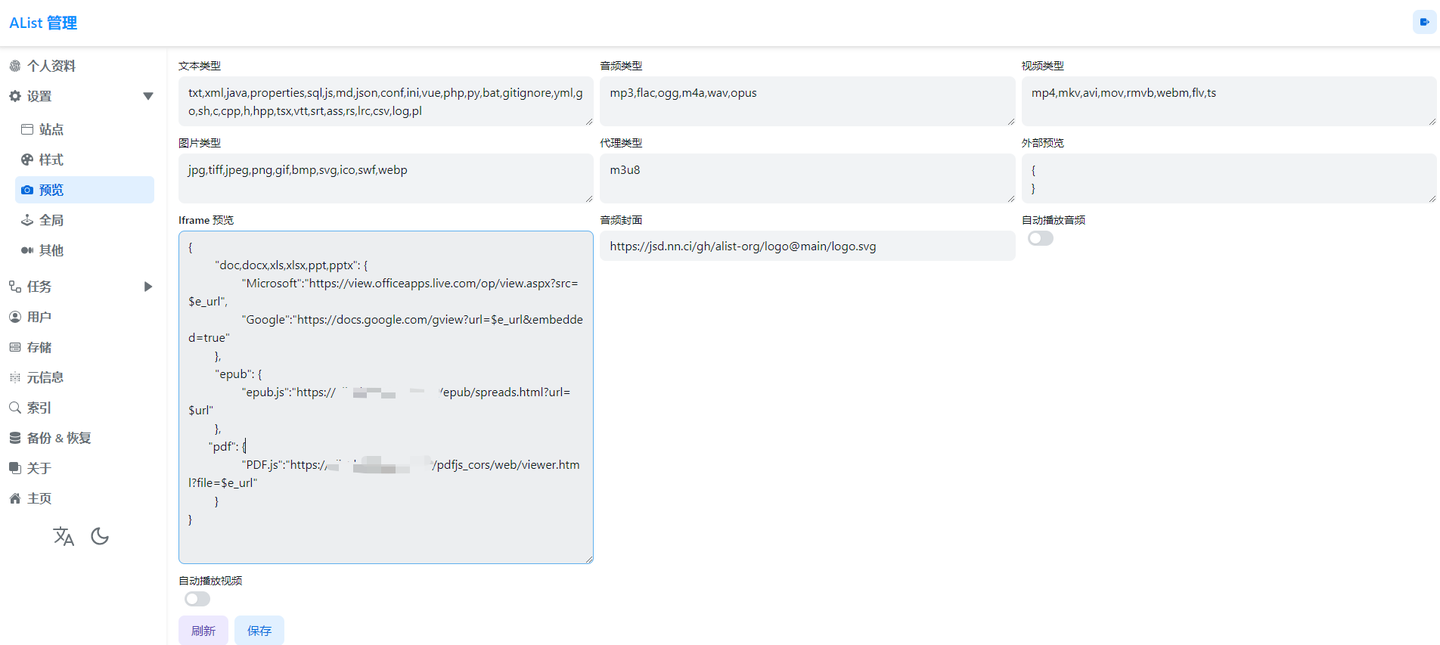Collapse the 设置 menu arrow
This screenshot has width=1440, height=645.
148,96
